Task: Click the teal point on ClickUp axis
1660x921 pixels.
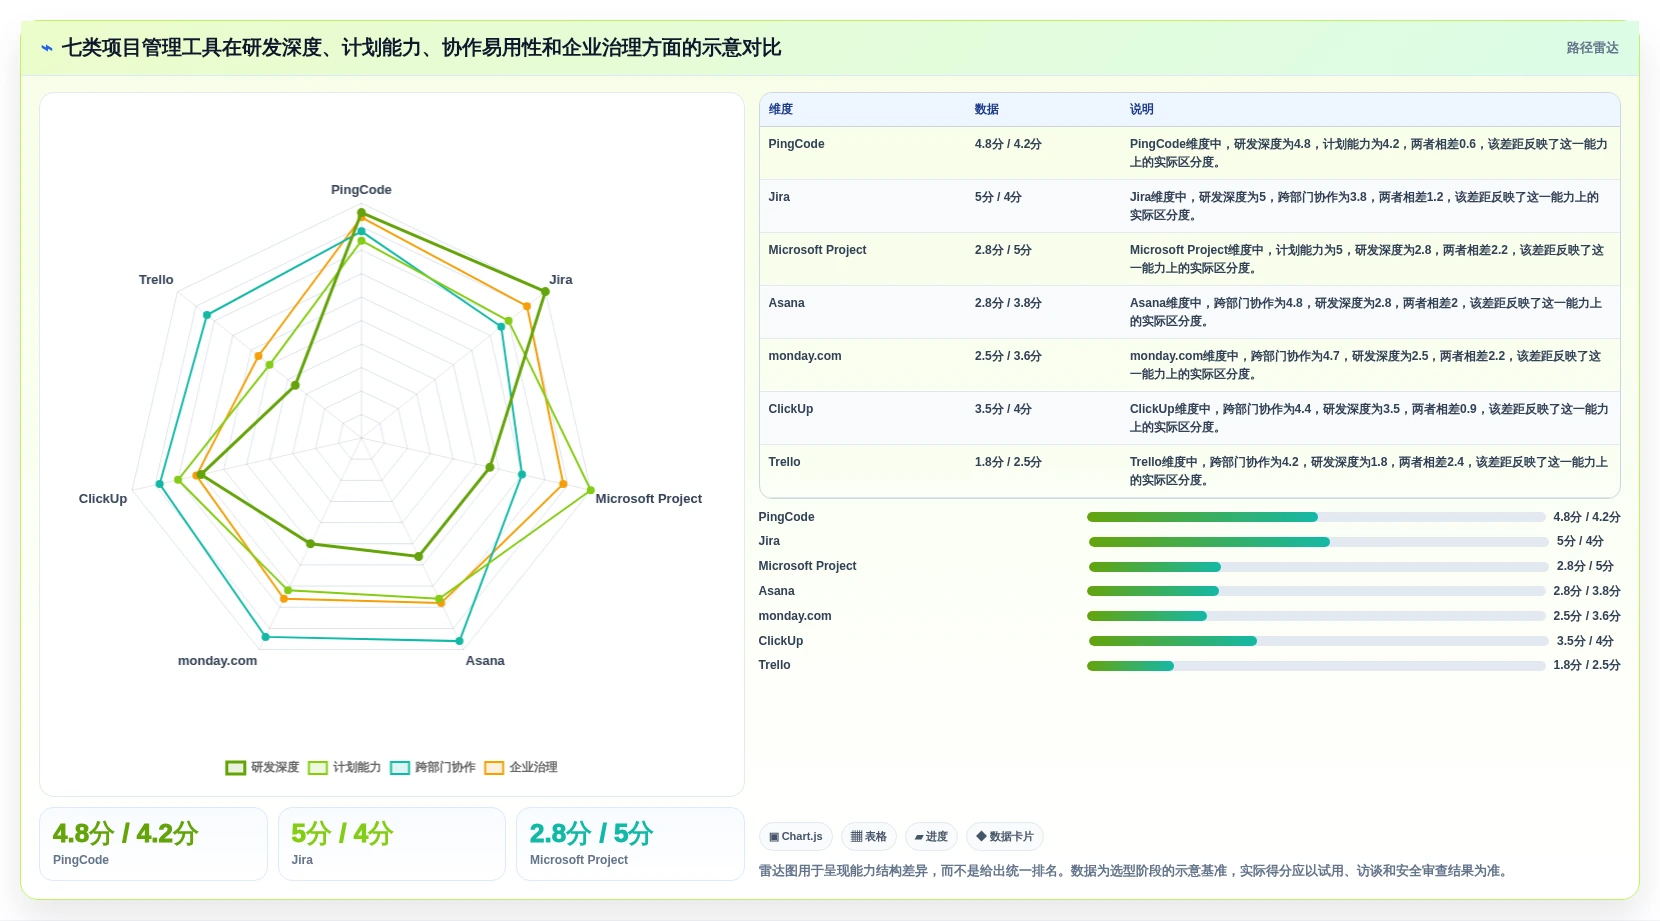Action: click(x=160, y=485)
